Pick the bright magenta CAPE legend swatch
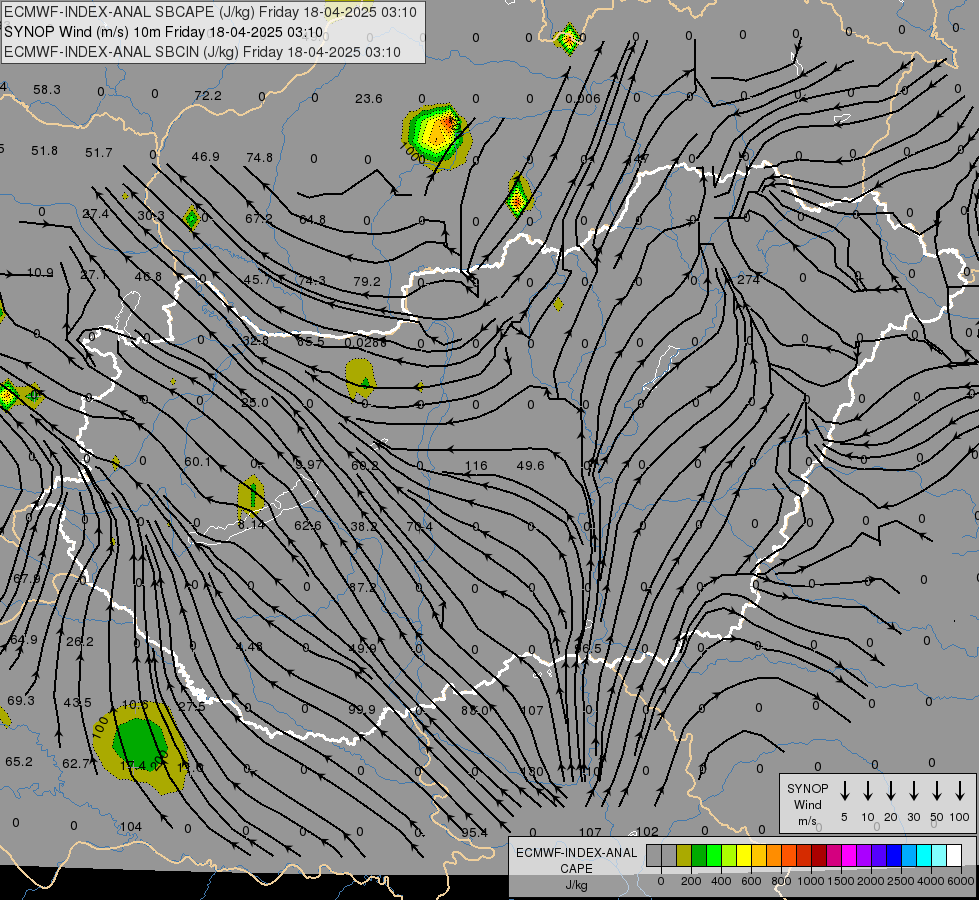This screenshot has height=900, width=979. click(x=849, y=856)
